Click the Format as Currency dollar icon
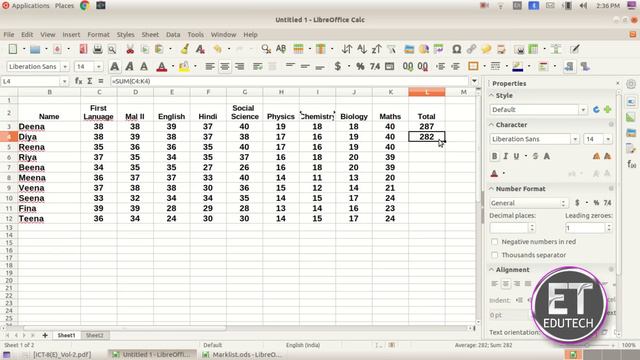The image size is (640, 360). coord(338,66)
